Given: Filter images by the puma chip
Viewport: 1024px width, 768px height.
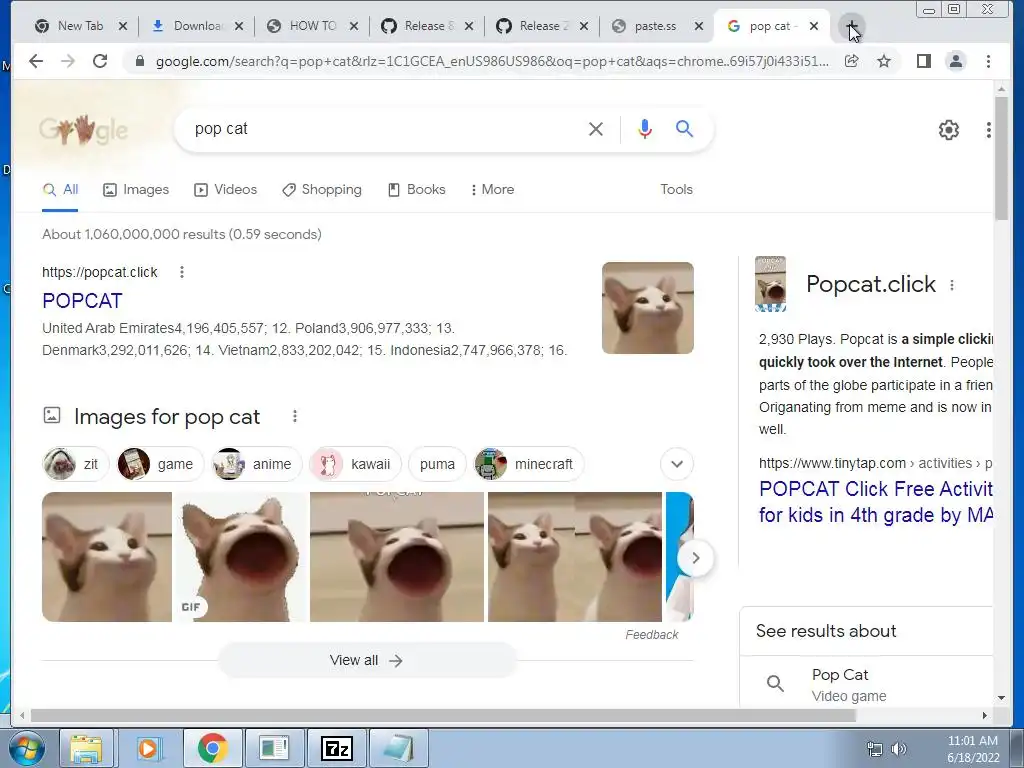Looking at the screenshot, I should pos(437,464).
